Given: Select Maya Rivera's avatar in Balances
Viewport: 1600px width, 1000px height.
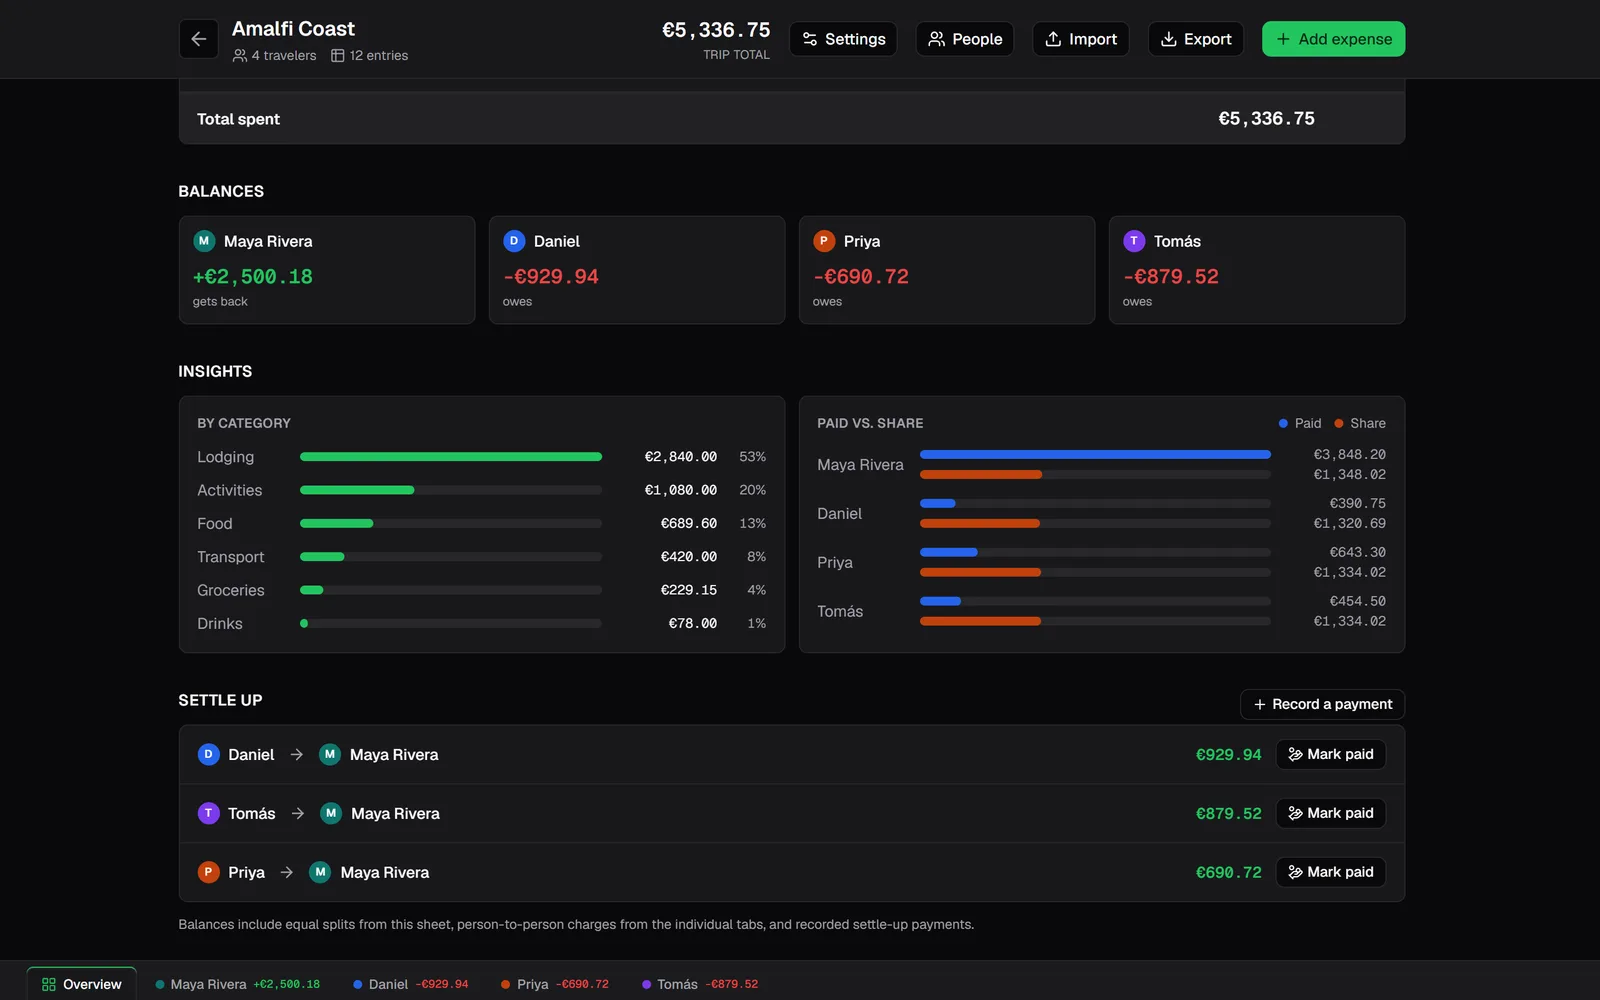Looking at the screenshot, I should click(x=204, y=241).
